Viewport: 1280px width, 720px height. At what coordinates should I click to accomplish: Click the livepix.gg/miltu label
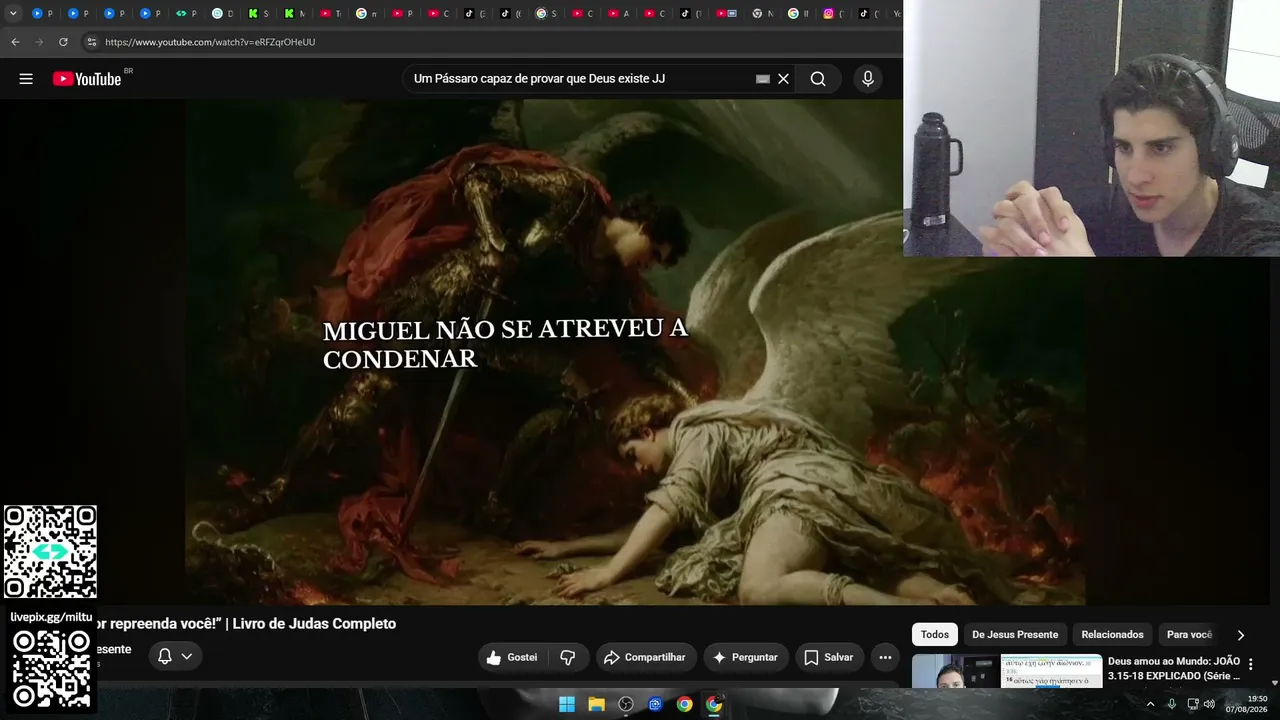(x=51, y=617)
